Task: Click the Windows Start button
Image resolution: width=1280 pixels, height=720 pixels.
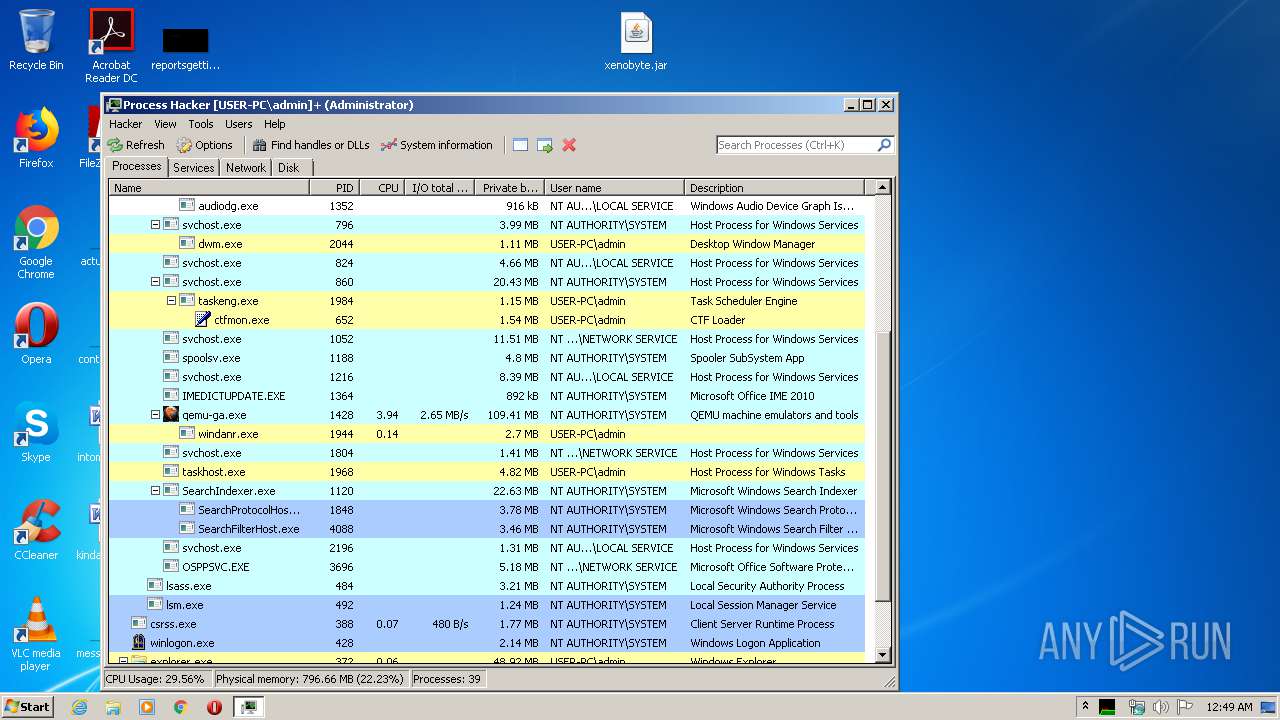Action: pos(27,707)
